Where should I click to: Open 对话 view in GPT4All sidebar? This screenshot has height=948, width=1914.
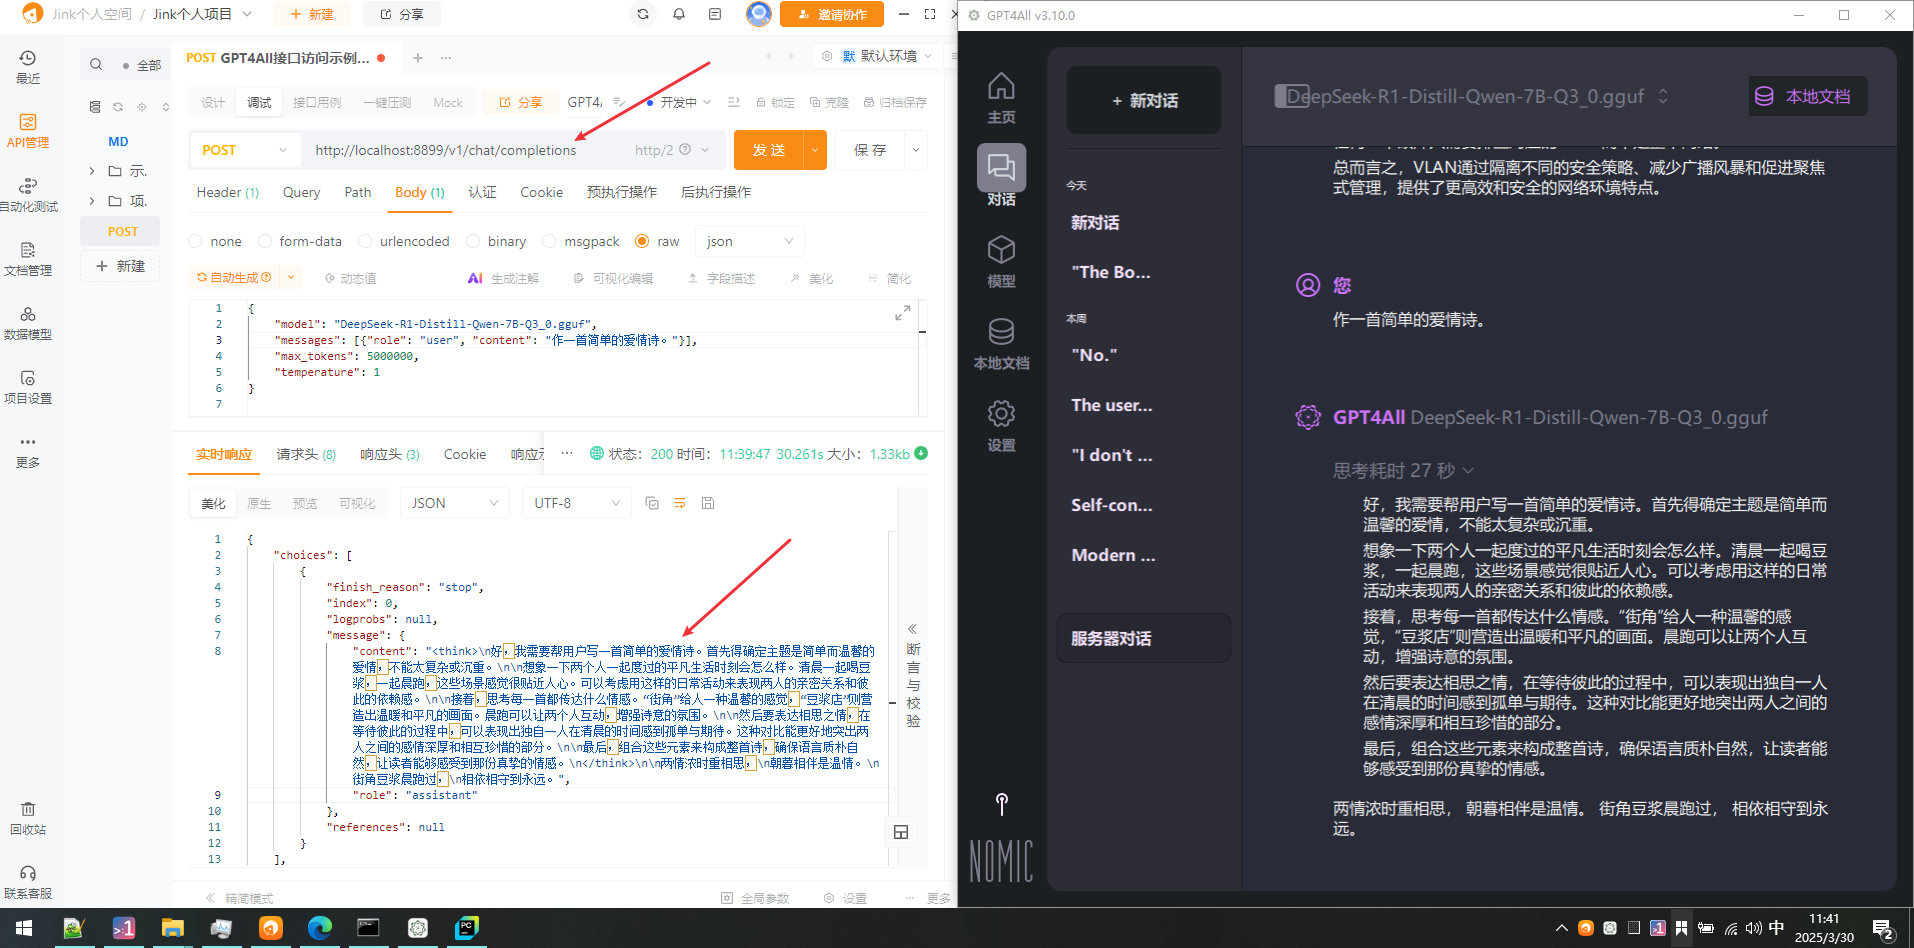(x=1001, y=176)
